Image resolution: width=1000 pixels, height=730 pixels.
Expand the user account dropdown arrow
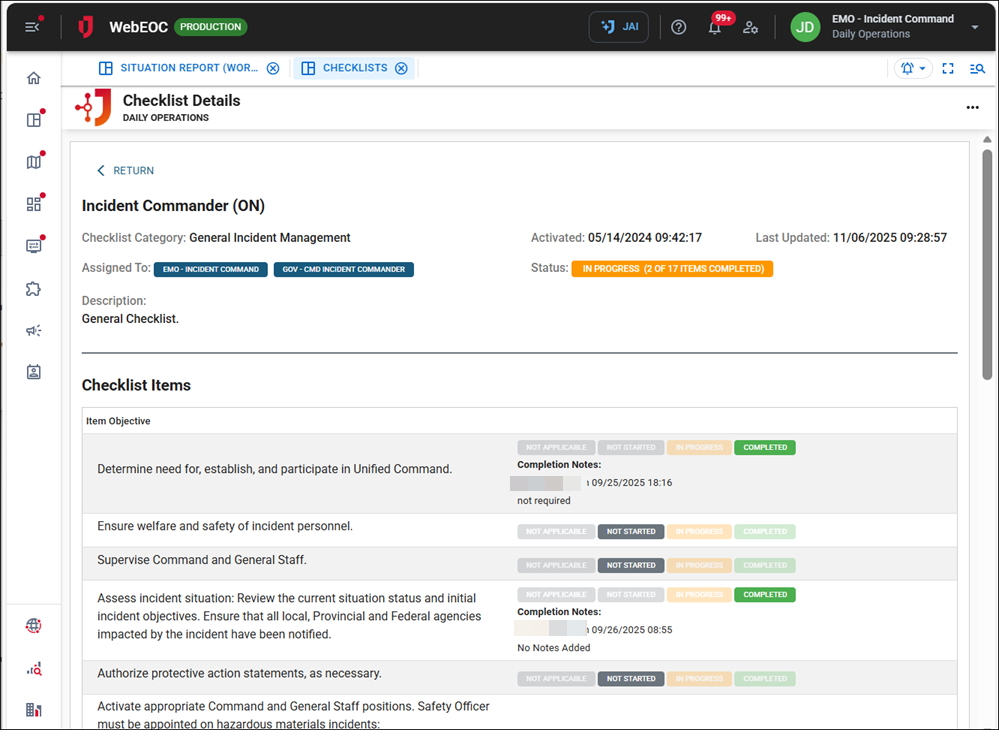click(975, 28)
